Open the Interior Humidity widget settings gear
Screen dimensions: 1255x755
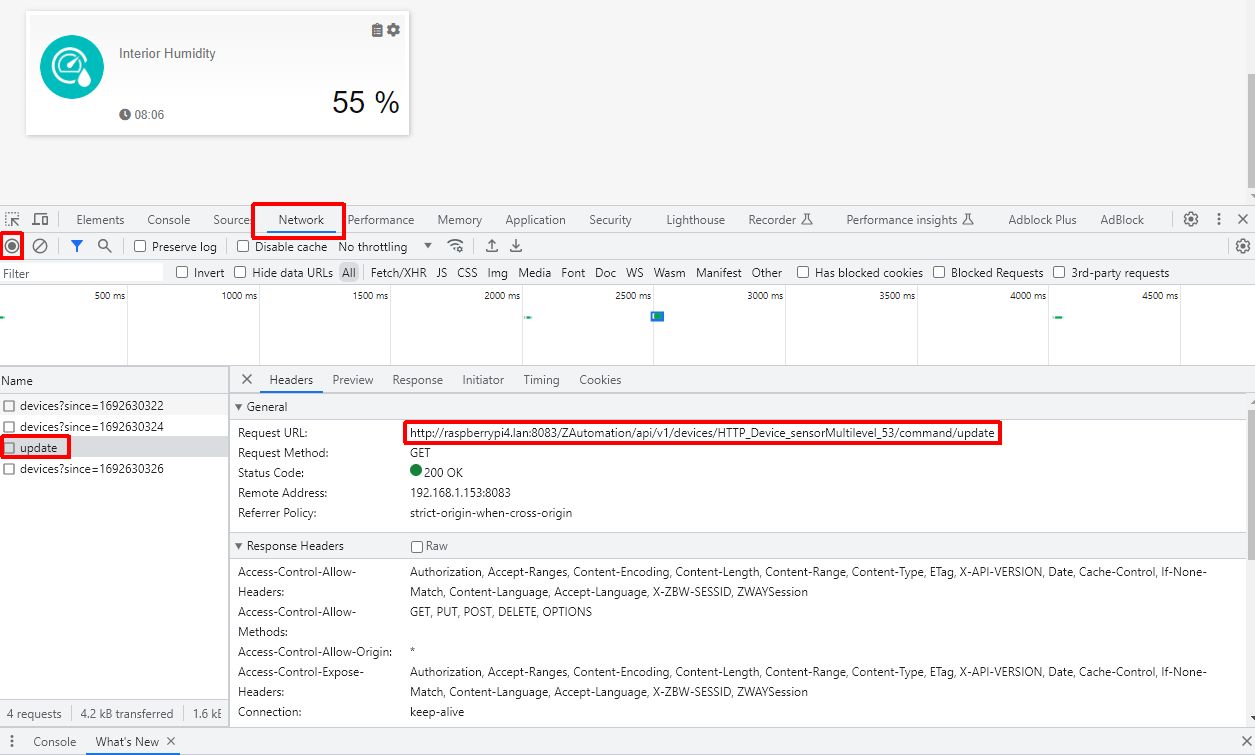(x=393, y=30)
